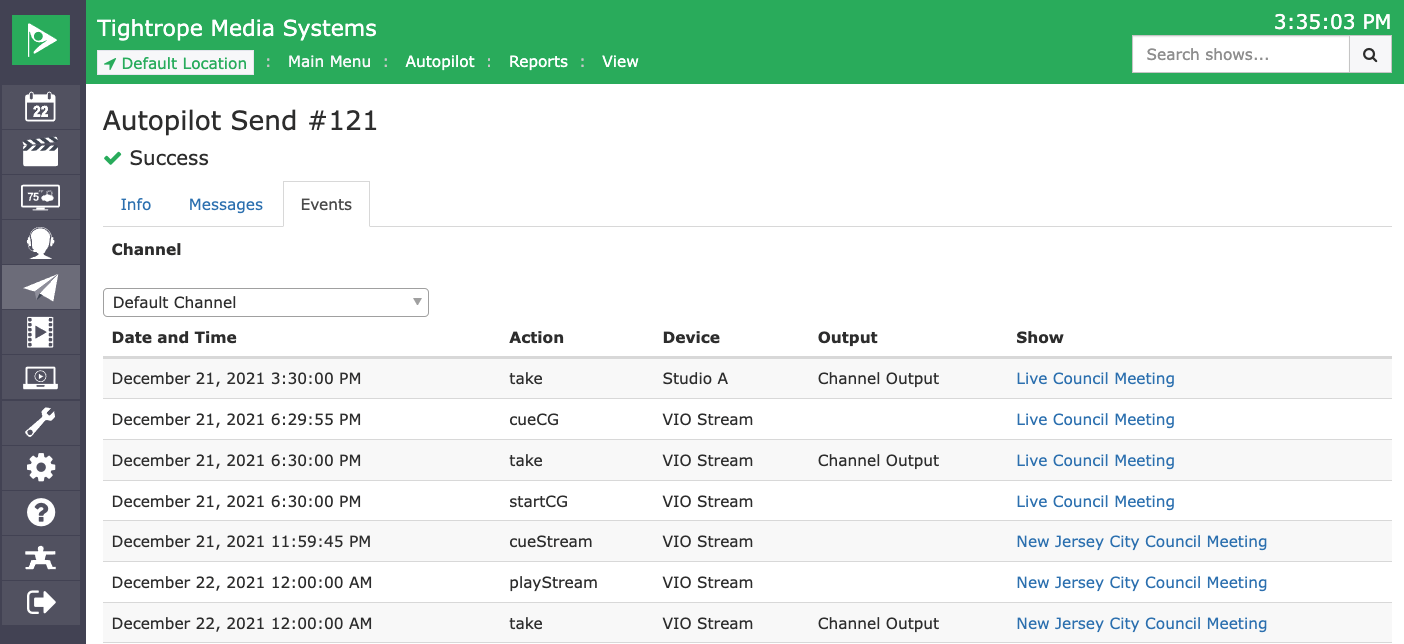Image resolution: width=1404 pixels, height=644 pixels.
Task: Open the clapperboard shows icon
Action: pos(41,152)
